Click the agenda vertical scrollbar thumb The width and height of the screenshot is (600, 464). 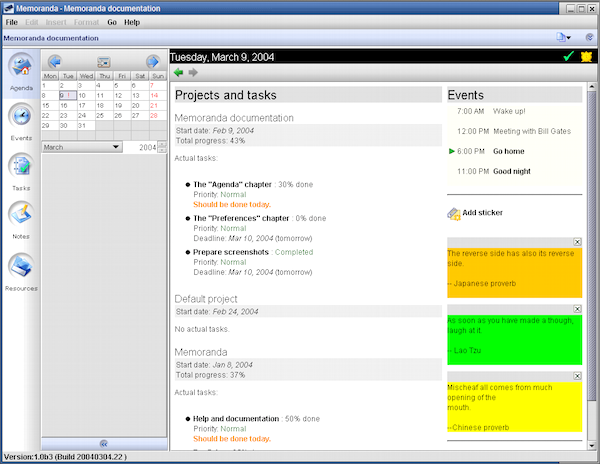tap(592, 245)
